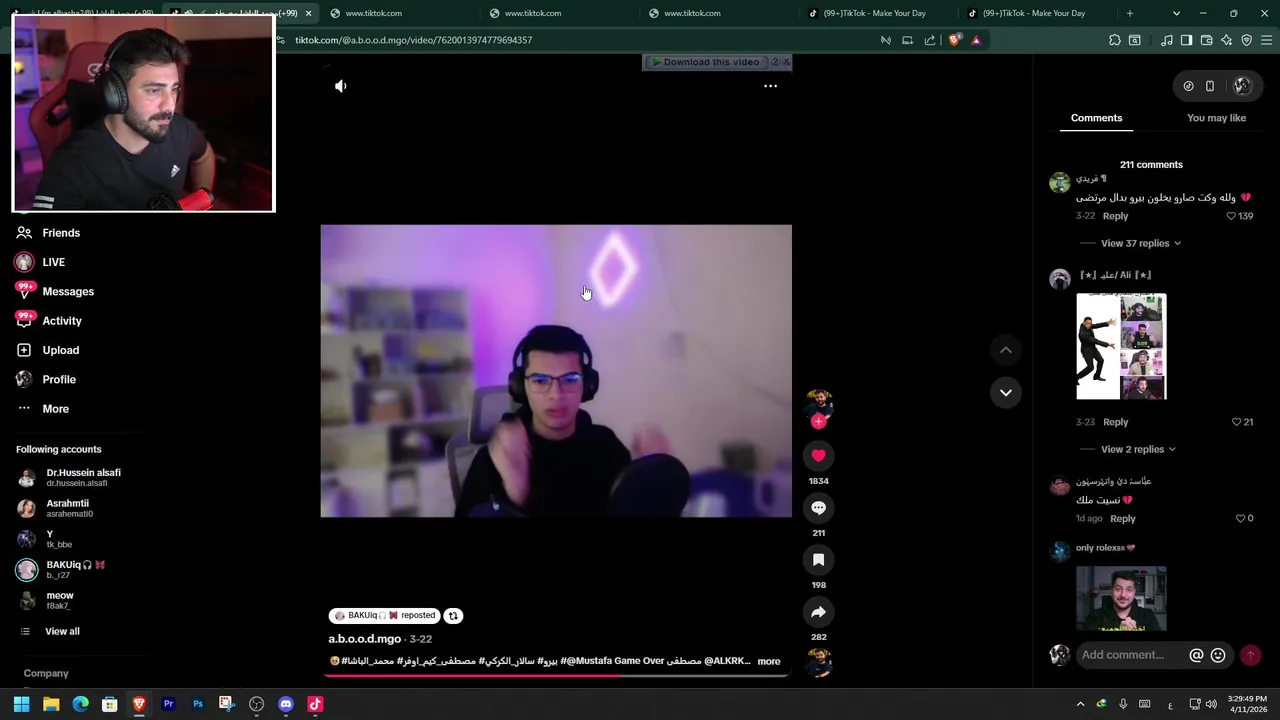The height and width of the screenshot is (720, 1280).
Task: Reply to the first comment dated 3-22
Action: (x=1115, y=216)
